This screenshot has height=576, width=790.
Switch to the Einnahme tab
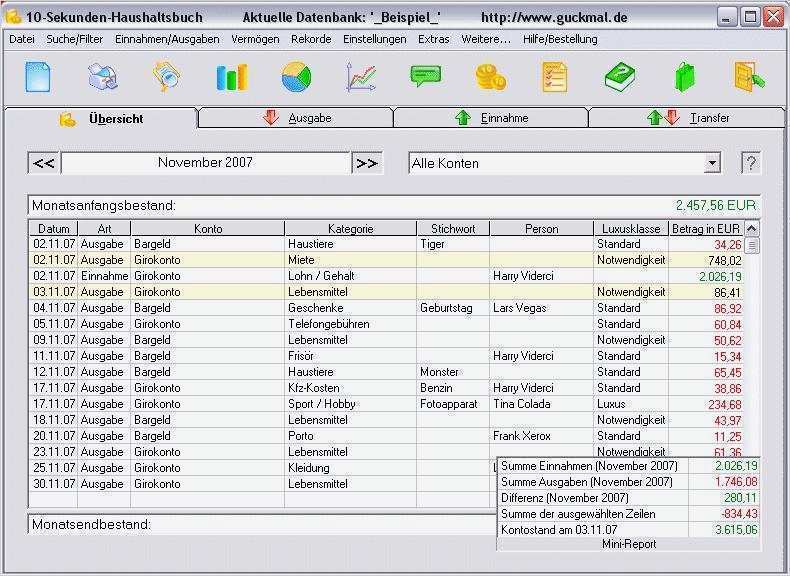tap(491, 118)
